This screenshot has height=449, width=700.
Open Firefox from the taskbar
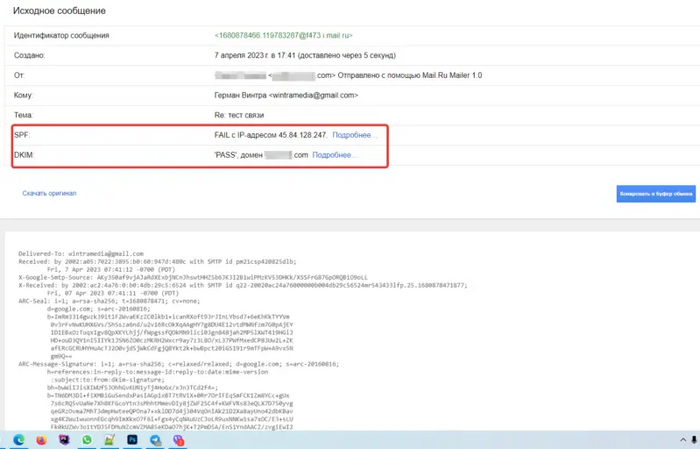pos(42,440)
